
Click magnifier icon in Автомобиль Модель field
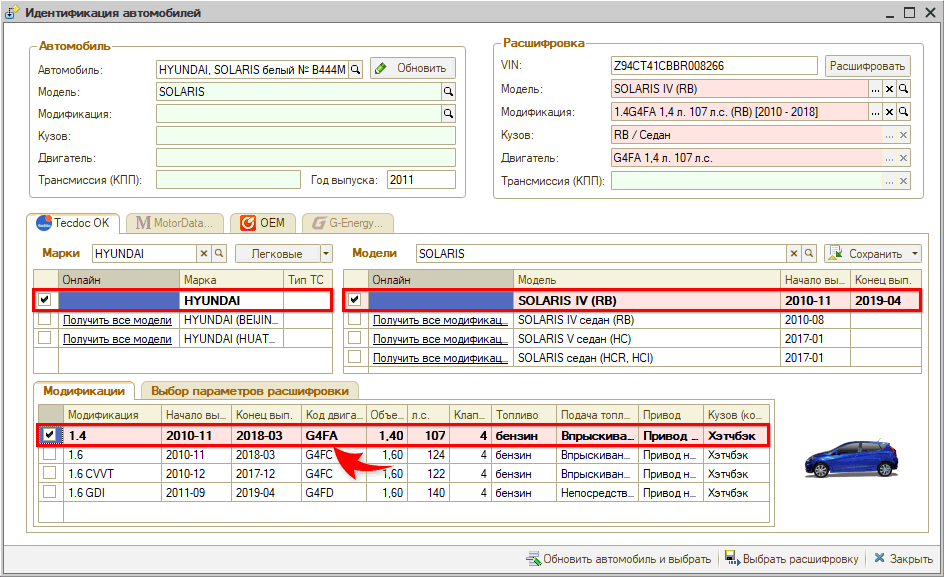tap(449, 91)
